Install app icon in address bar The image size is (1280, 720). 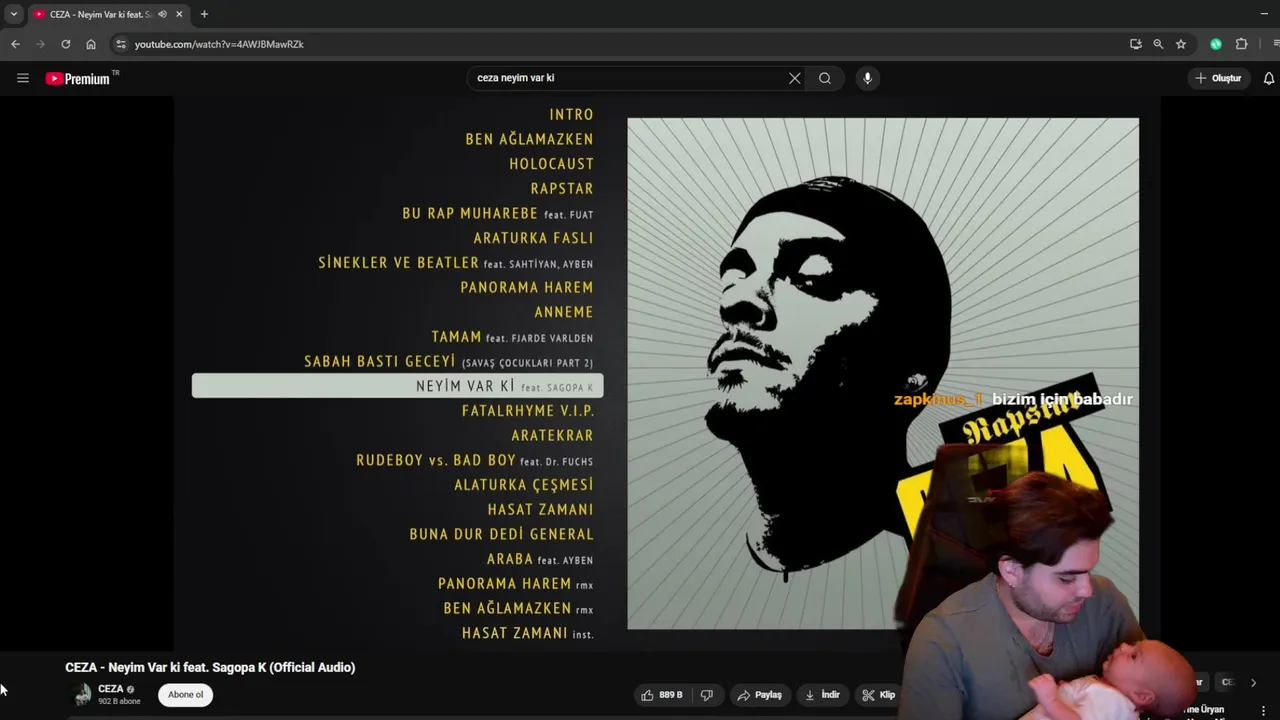point(1135,44)
